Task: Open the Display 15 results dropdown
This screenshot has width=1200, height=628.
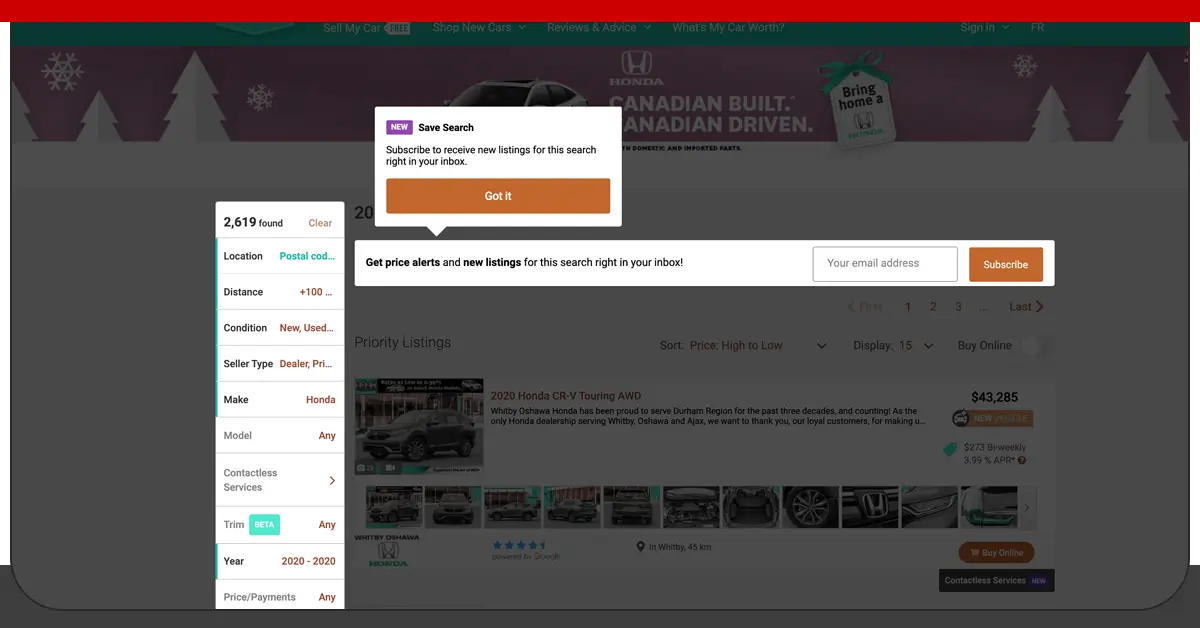Action: (893, 346)
